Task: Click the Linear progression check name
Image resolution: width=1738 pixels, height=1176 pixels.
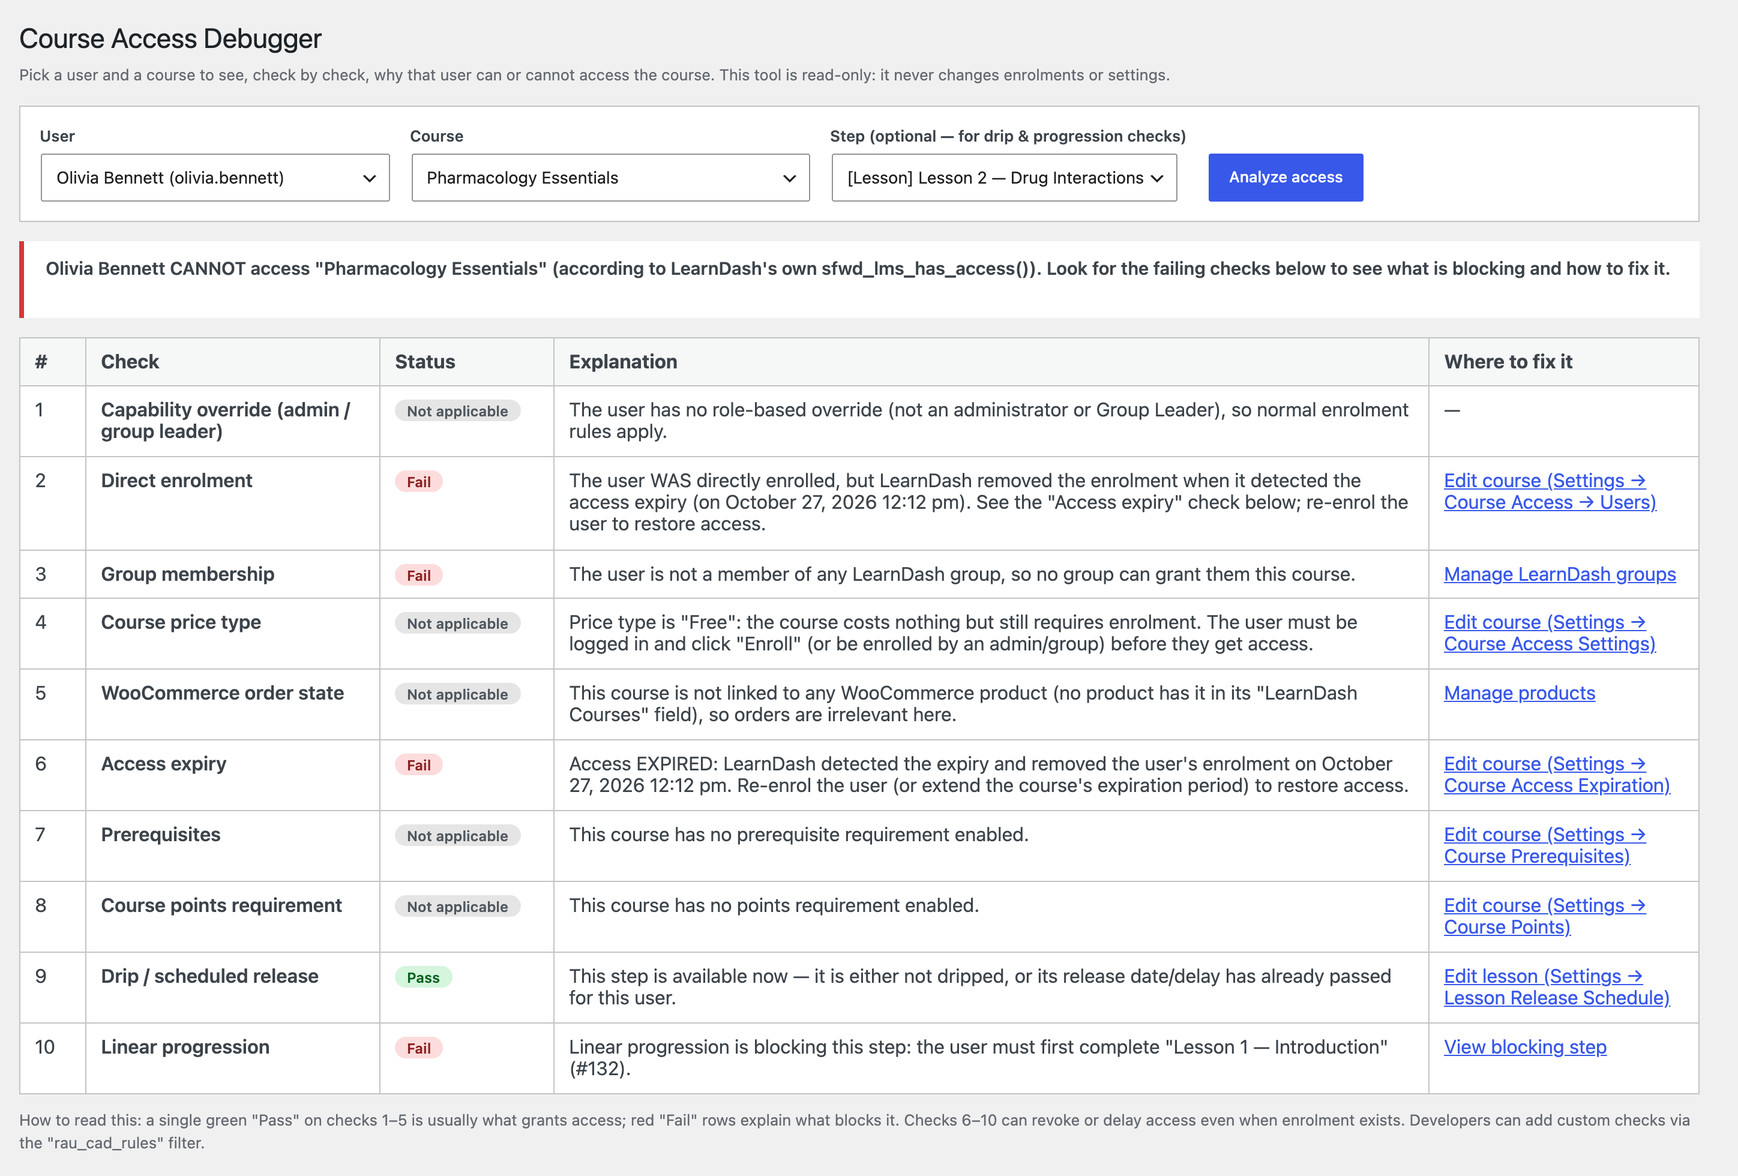Action: click(x=185, y=1047)
